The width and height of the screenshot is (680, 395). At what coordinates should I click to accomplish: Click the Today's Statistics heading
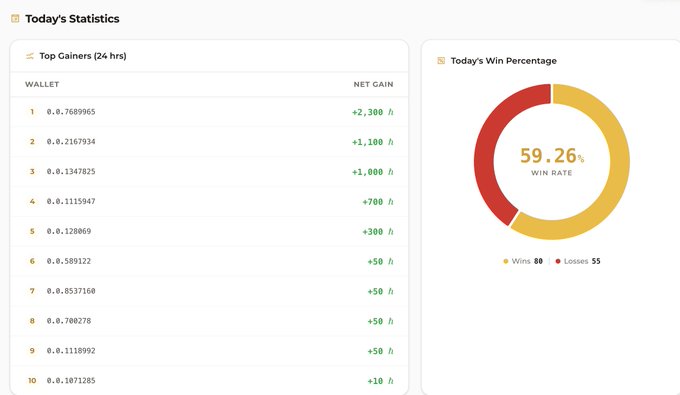pos(72,19)
